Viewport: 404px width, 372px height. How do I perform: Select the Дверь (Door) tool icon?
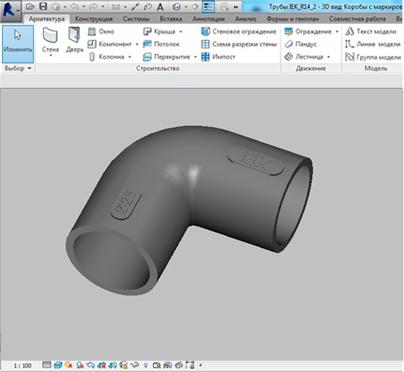74,35
